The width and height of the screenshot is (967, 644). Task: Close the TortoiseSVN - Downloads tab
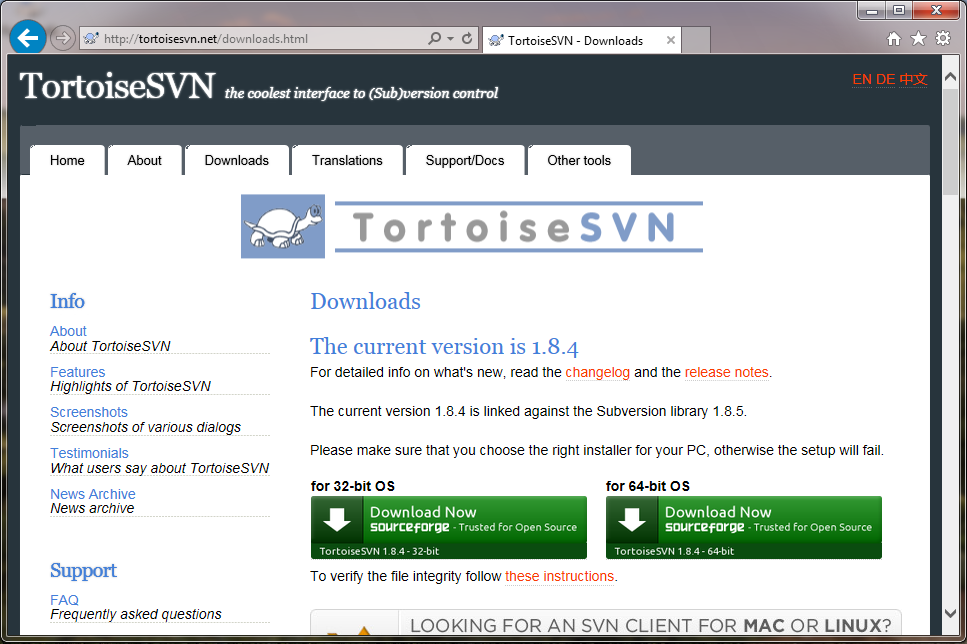click(671, 40)
